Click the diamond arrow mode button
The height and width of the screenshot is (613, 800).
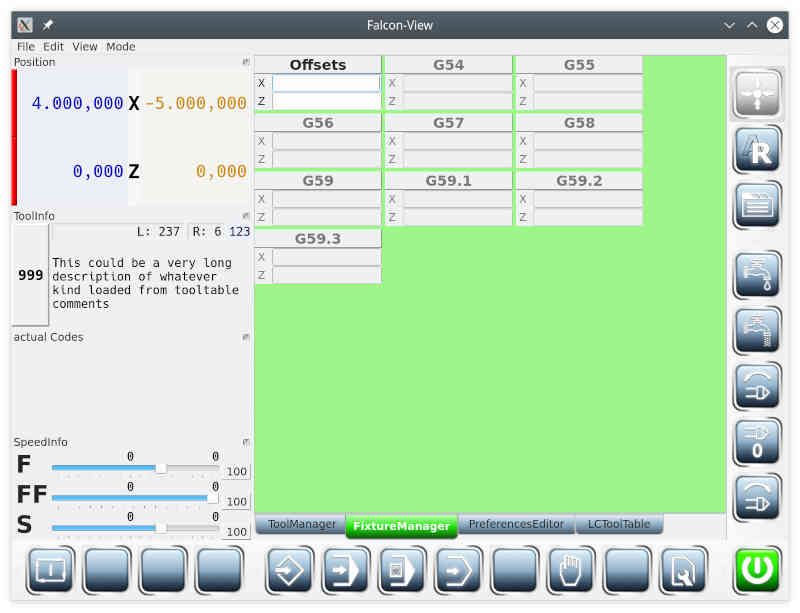tap(290, 570)
